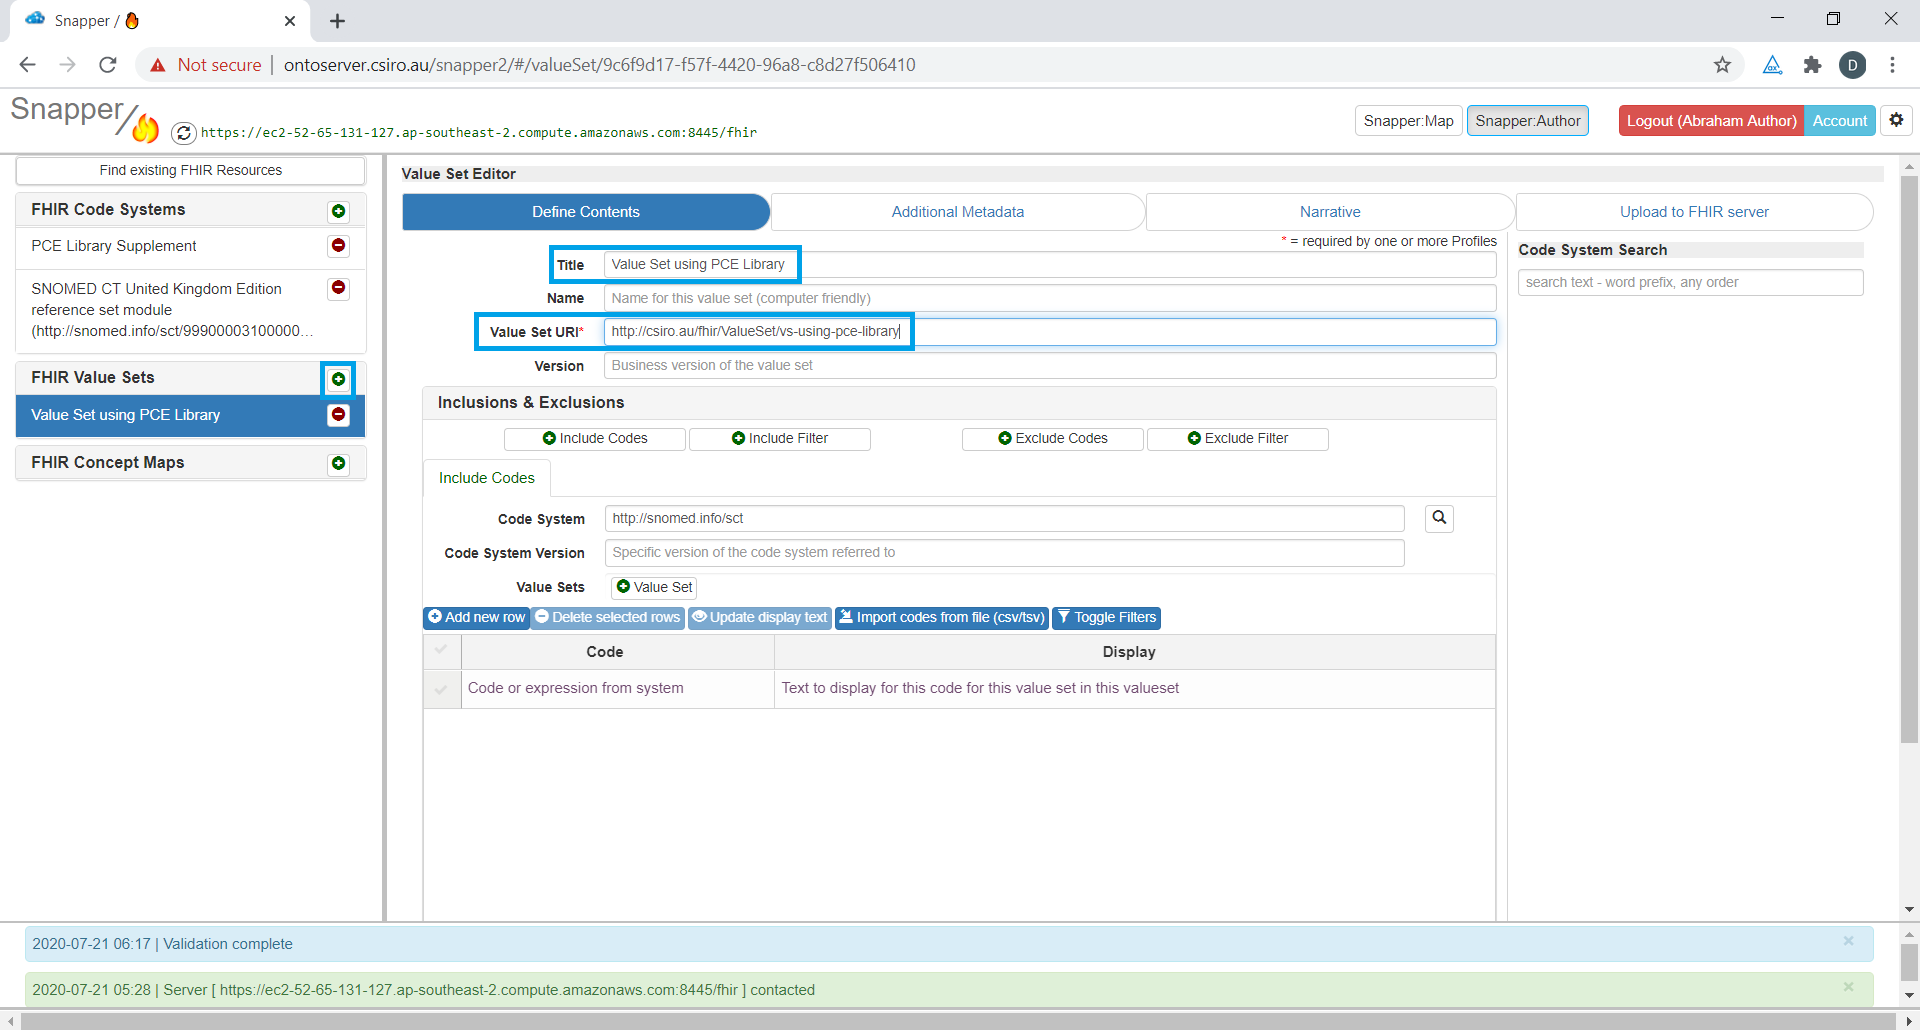Viewport: 1920px width, 1030px height.
Task: Click Toggle Filters button
Action: coord(1106,618)
